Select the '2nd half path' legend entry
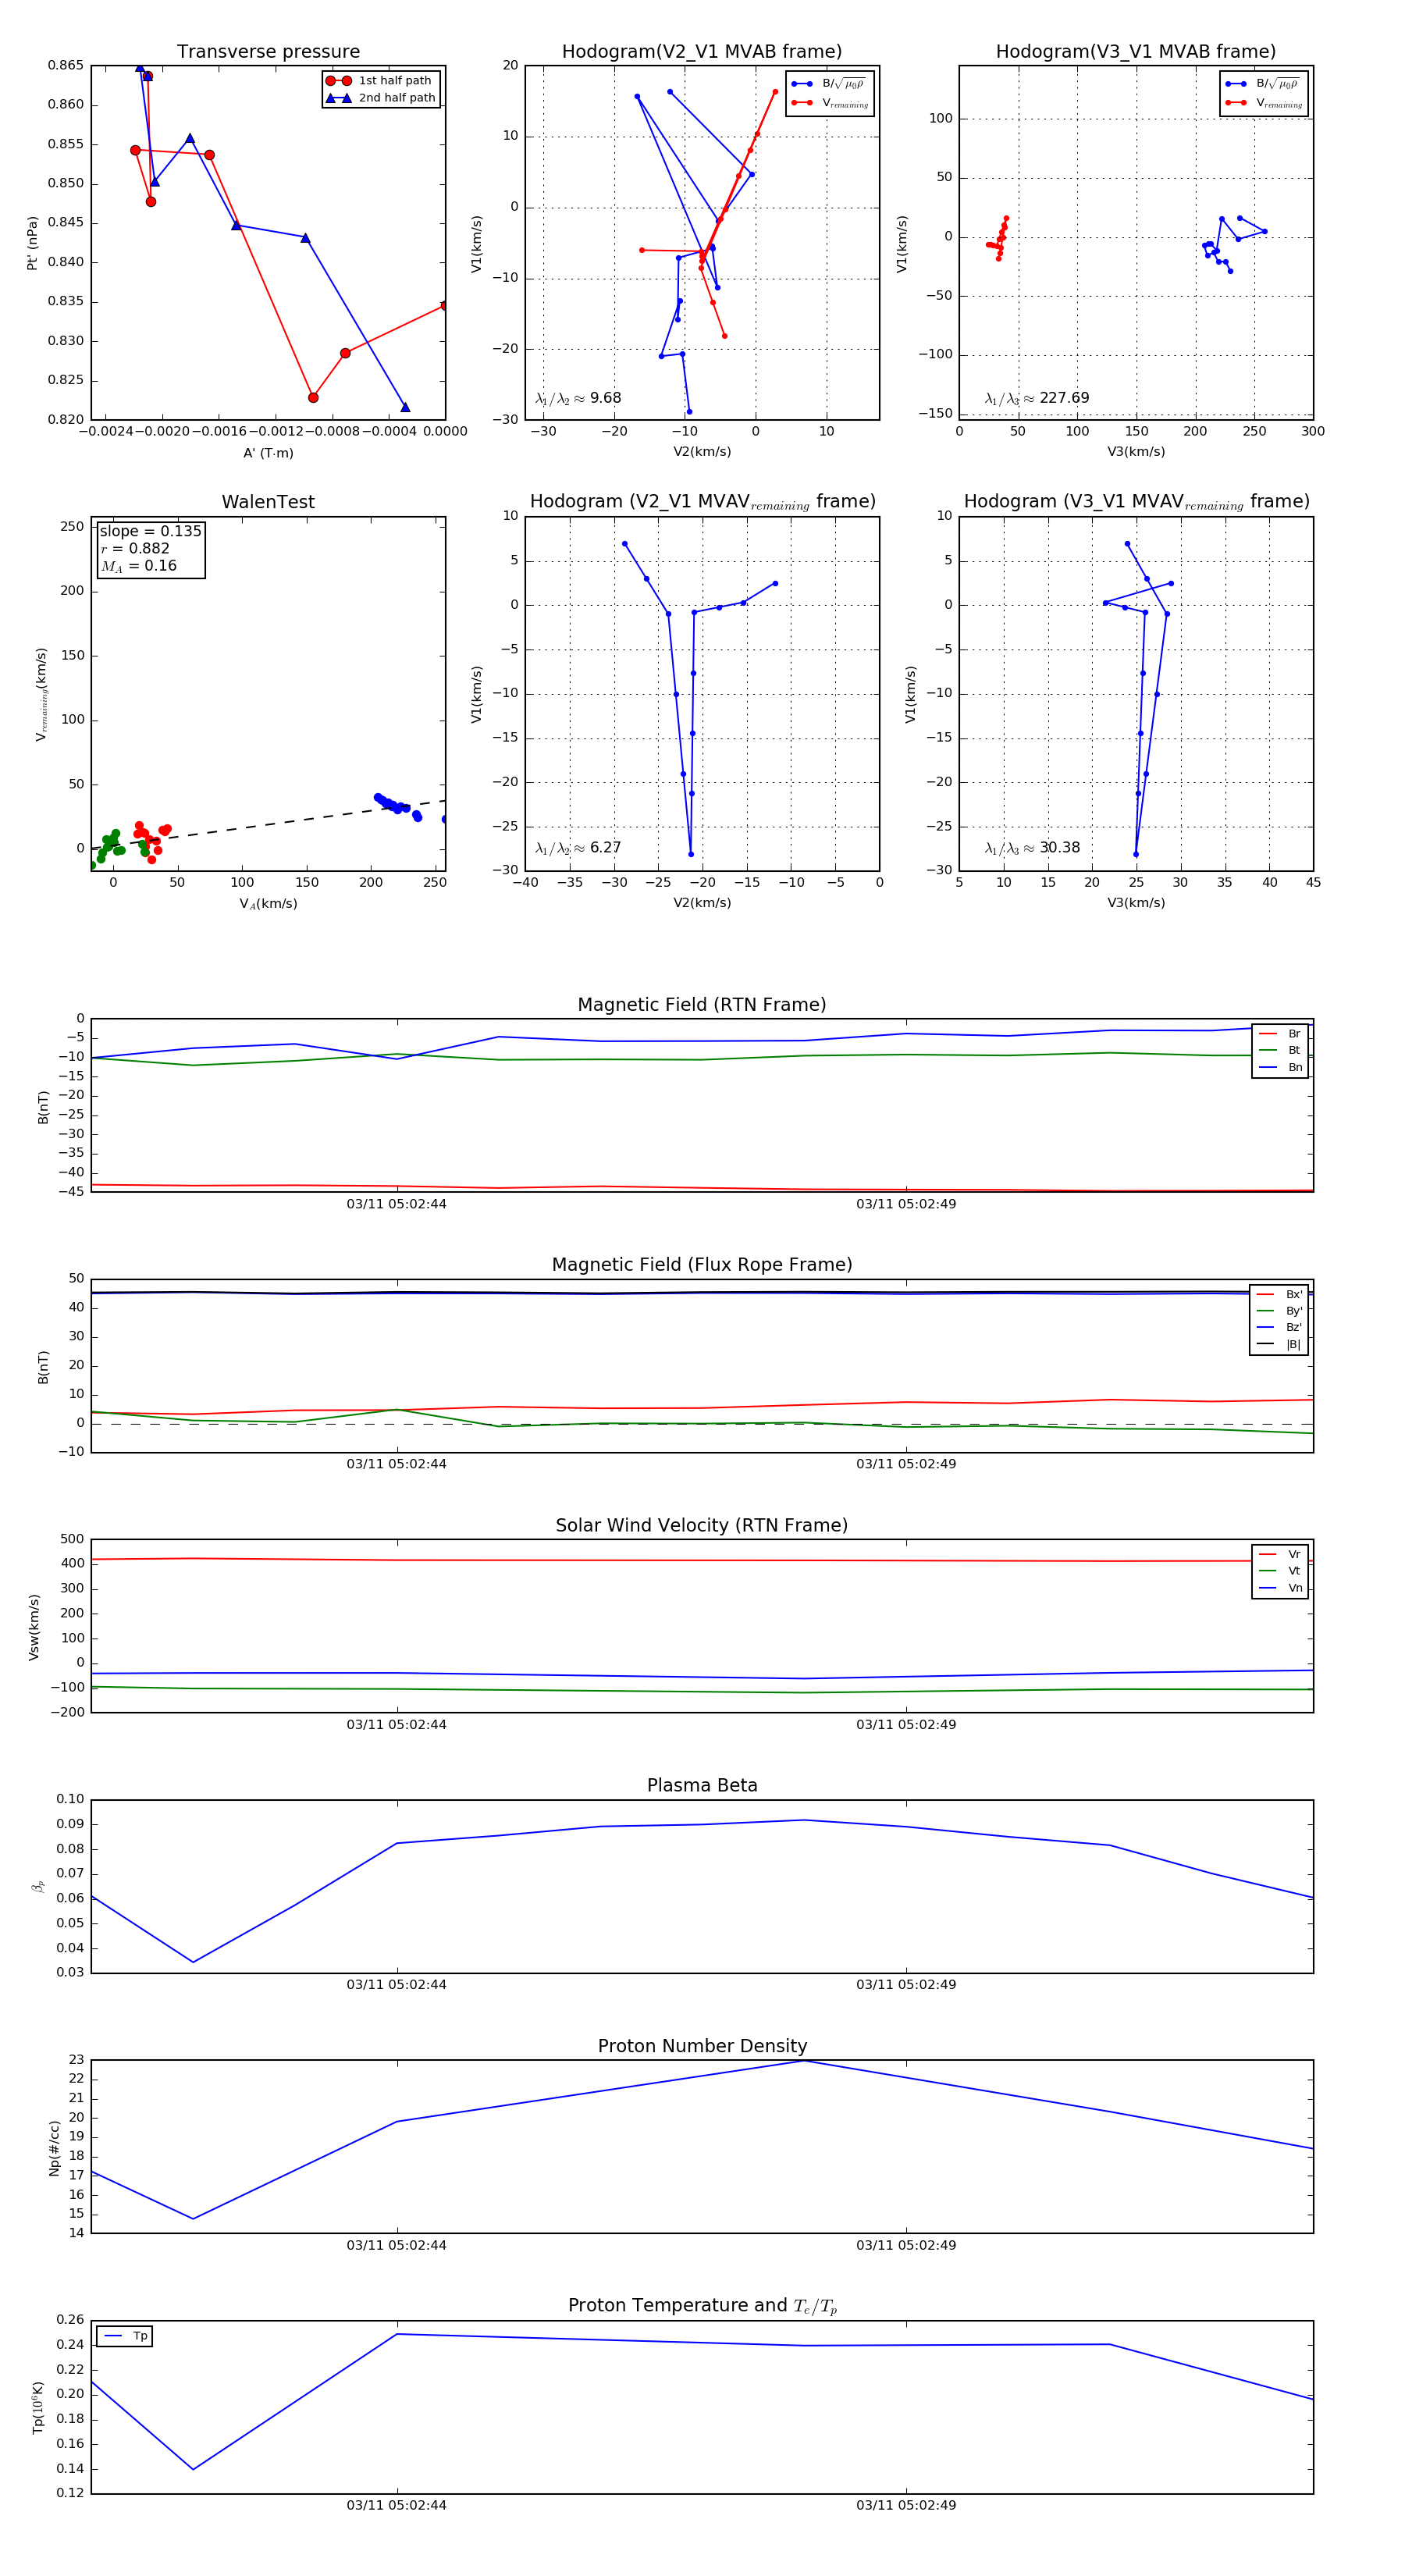 coord(380,98)
